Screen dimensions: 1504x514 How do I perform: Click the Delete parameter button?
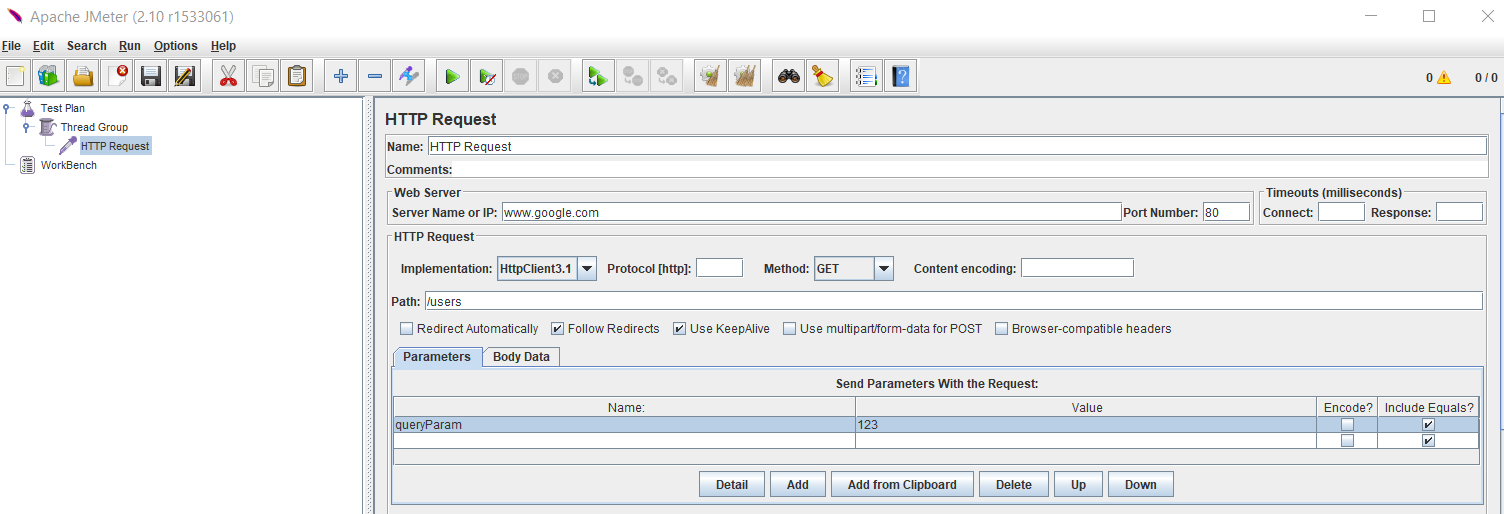click(1013, 485)
